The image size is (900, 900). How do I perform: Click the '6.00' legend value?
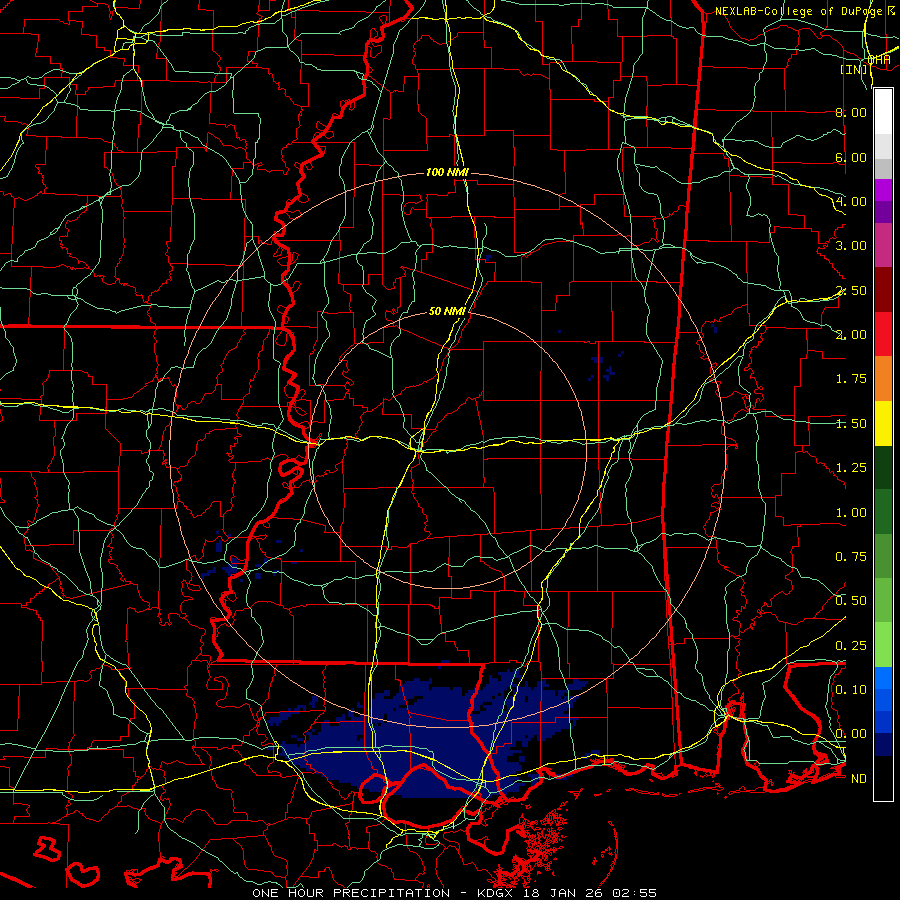point(851,157)
